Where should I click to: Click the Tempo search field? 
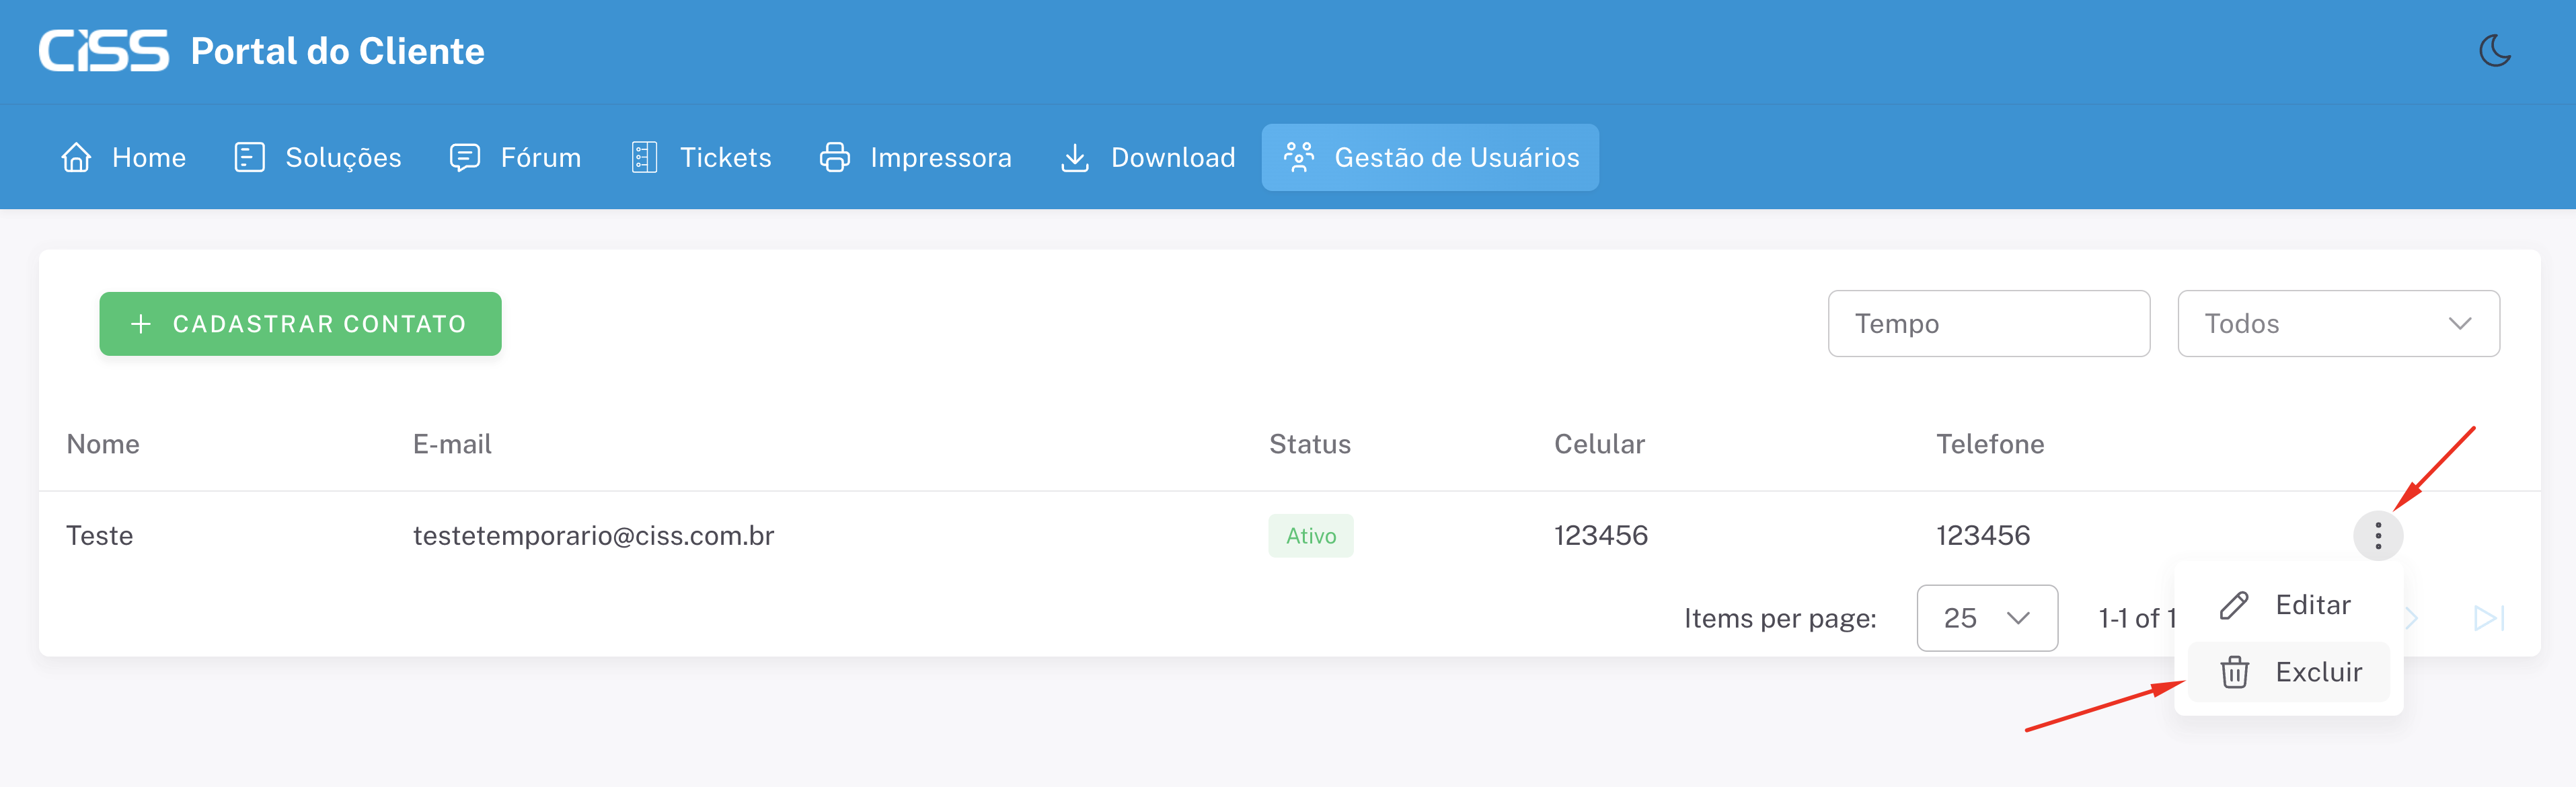[x=1988, y=324]
